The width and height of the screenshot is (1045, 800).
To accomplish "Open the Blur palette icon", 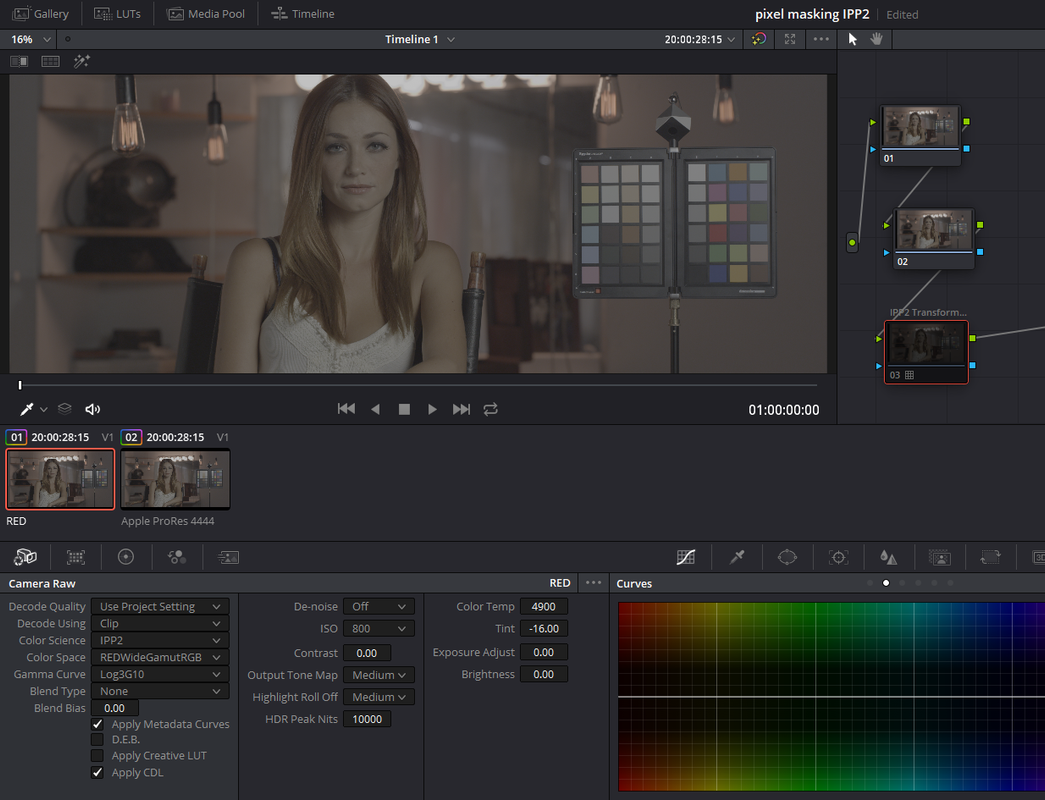I will pyautogui.click(x=888, y=557).
